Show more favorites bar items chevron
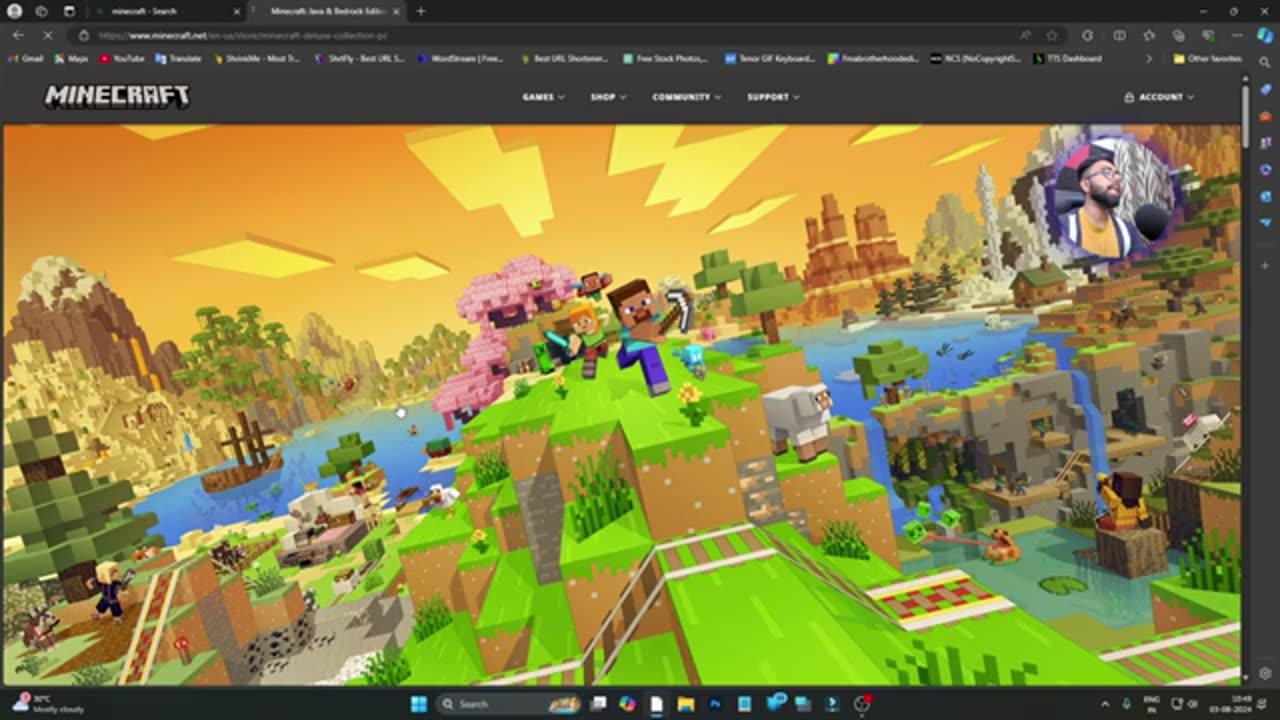Image resolution: width=1280 pixels, height=720 pixels. click(1148, 59)
